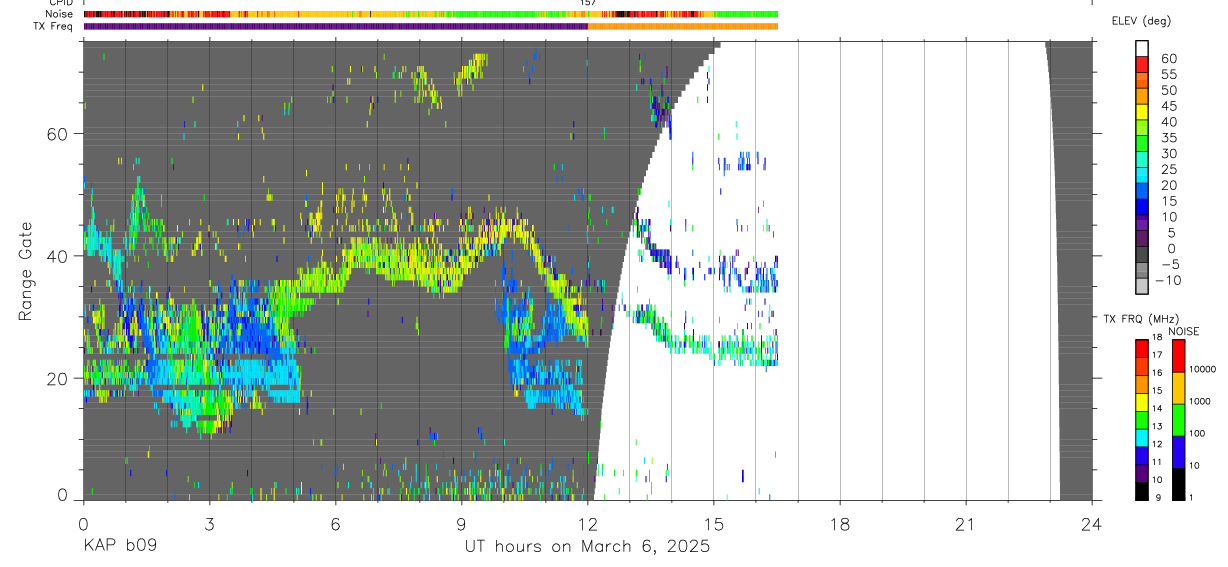Viewport: 1228px width, 567px height.
Task: Click the '12' tick on the UT hours axis
Action: 587,524
